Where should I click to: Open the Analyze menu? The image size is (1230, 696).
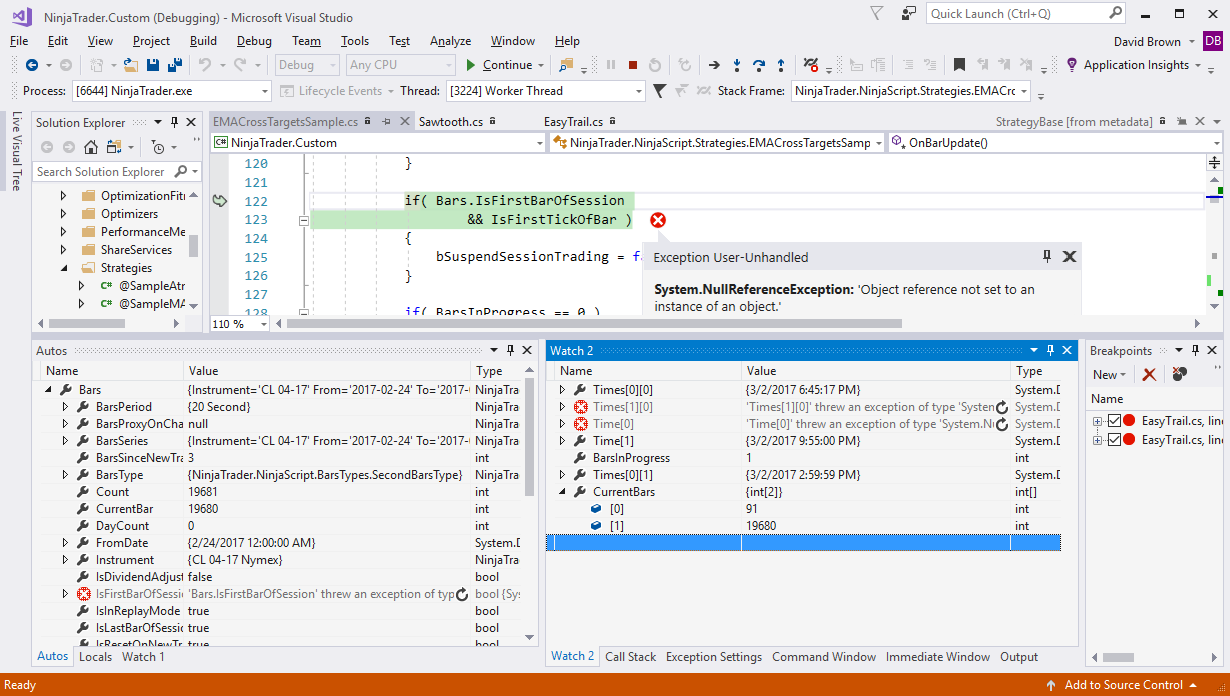point(450,41)
